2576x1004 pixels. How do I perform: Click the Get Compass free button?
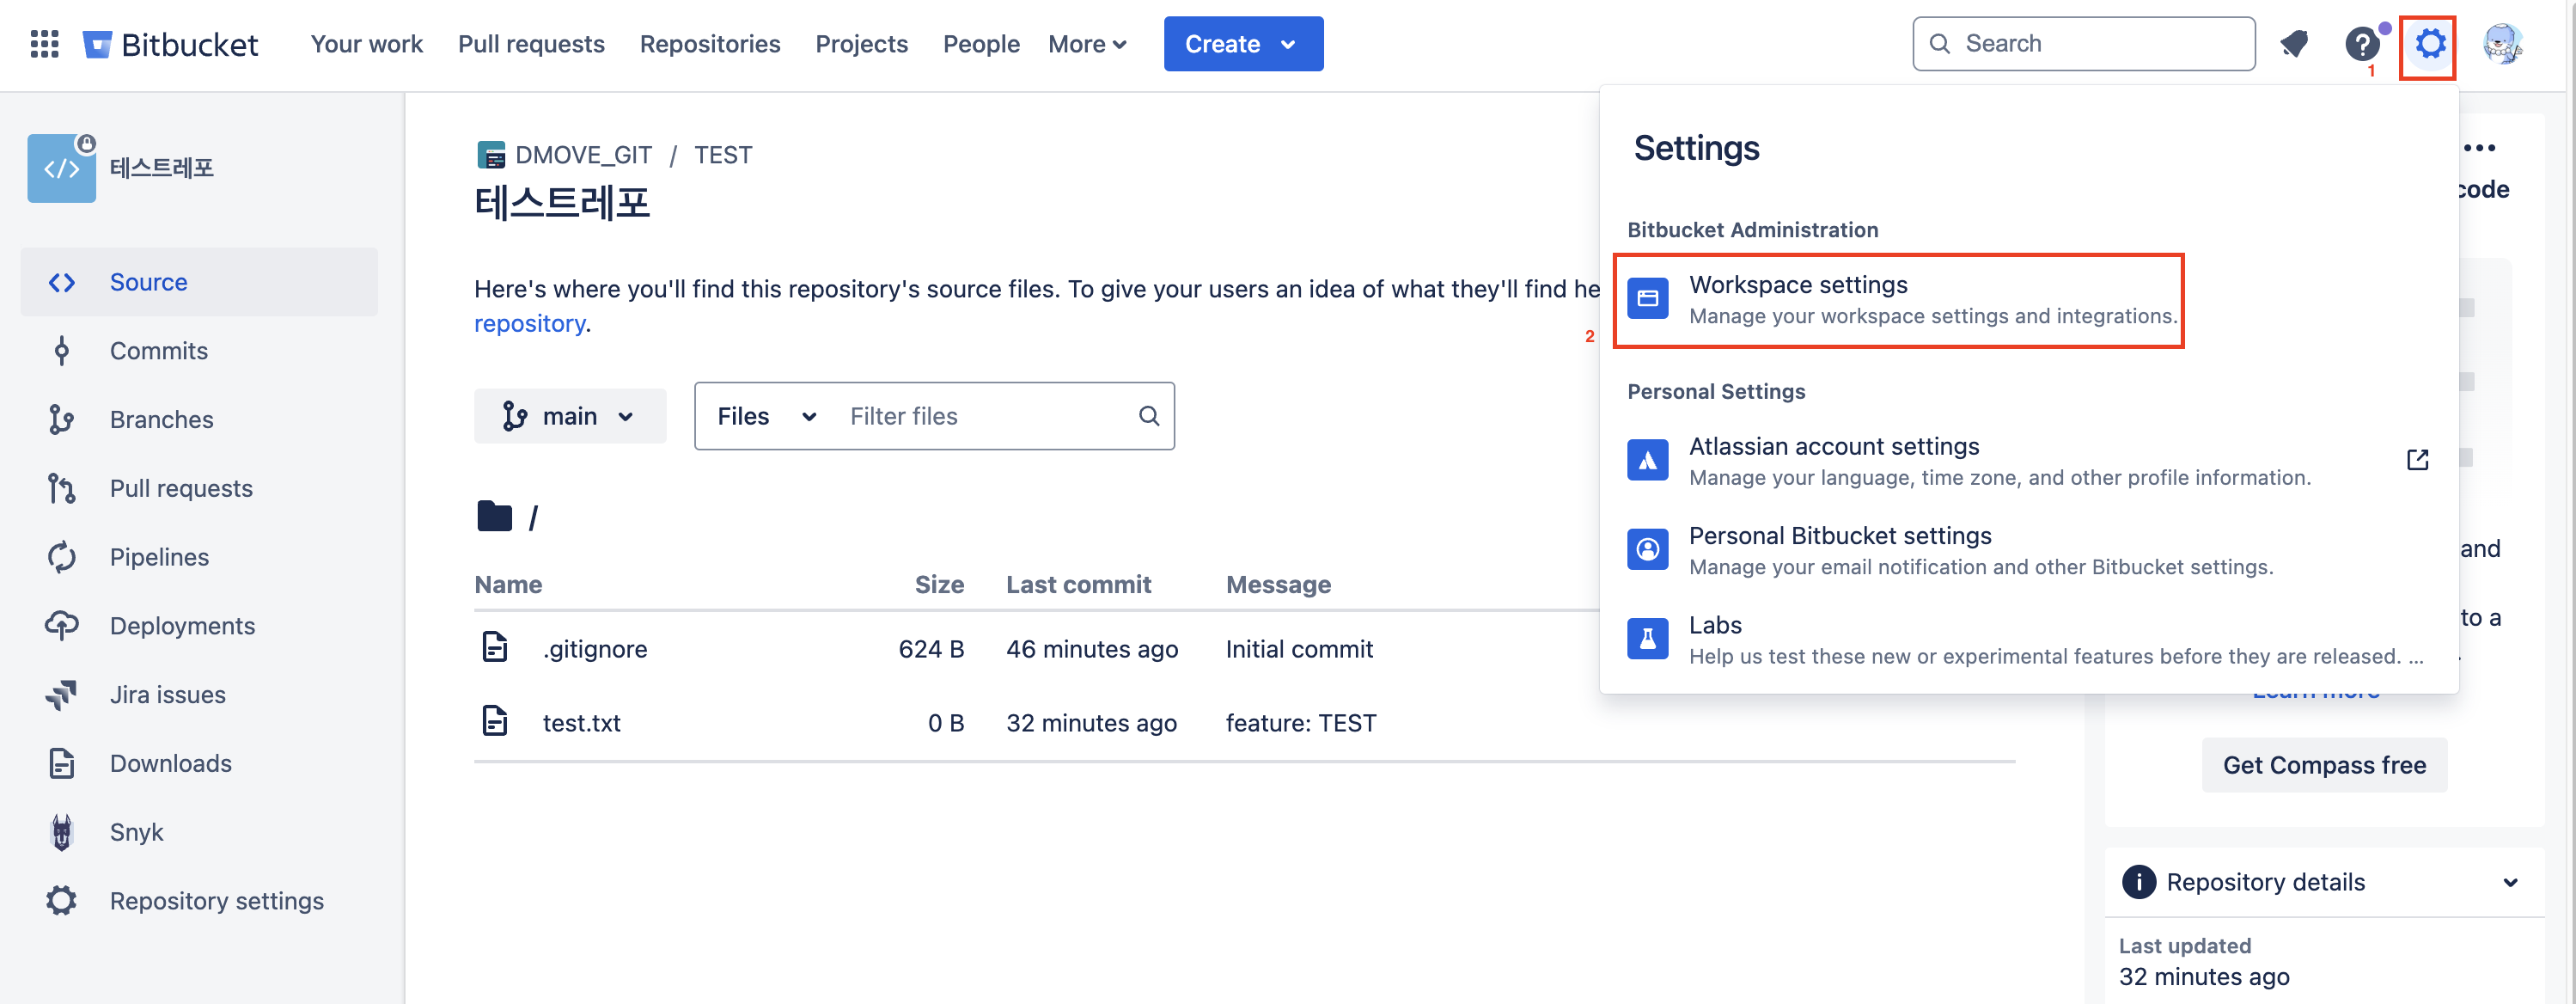(x=2323, y=765)
